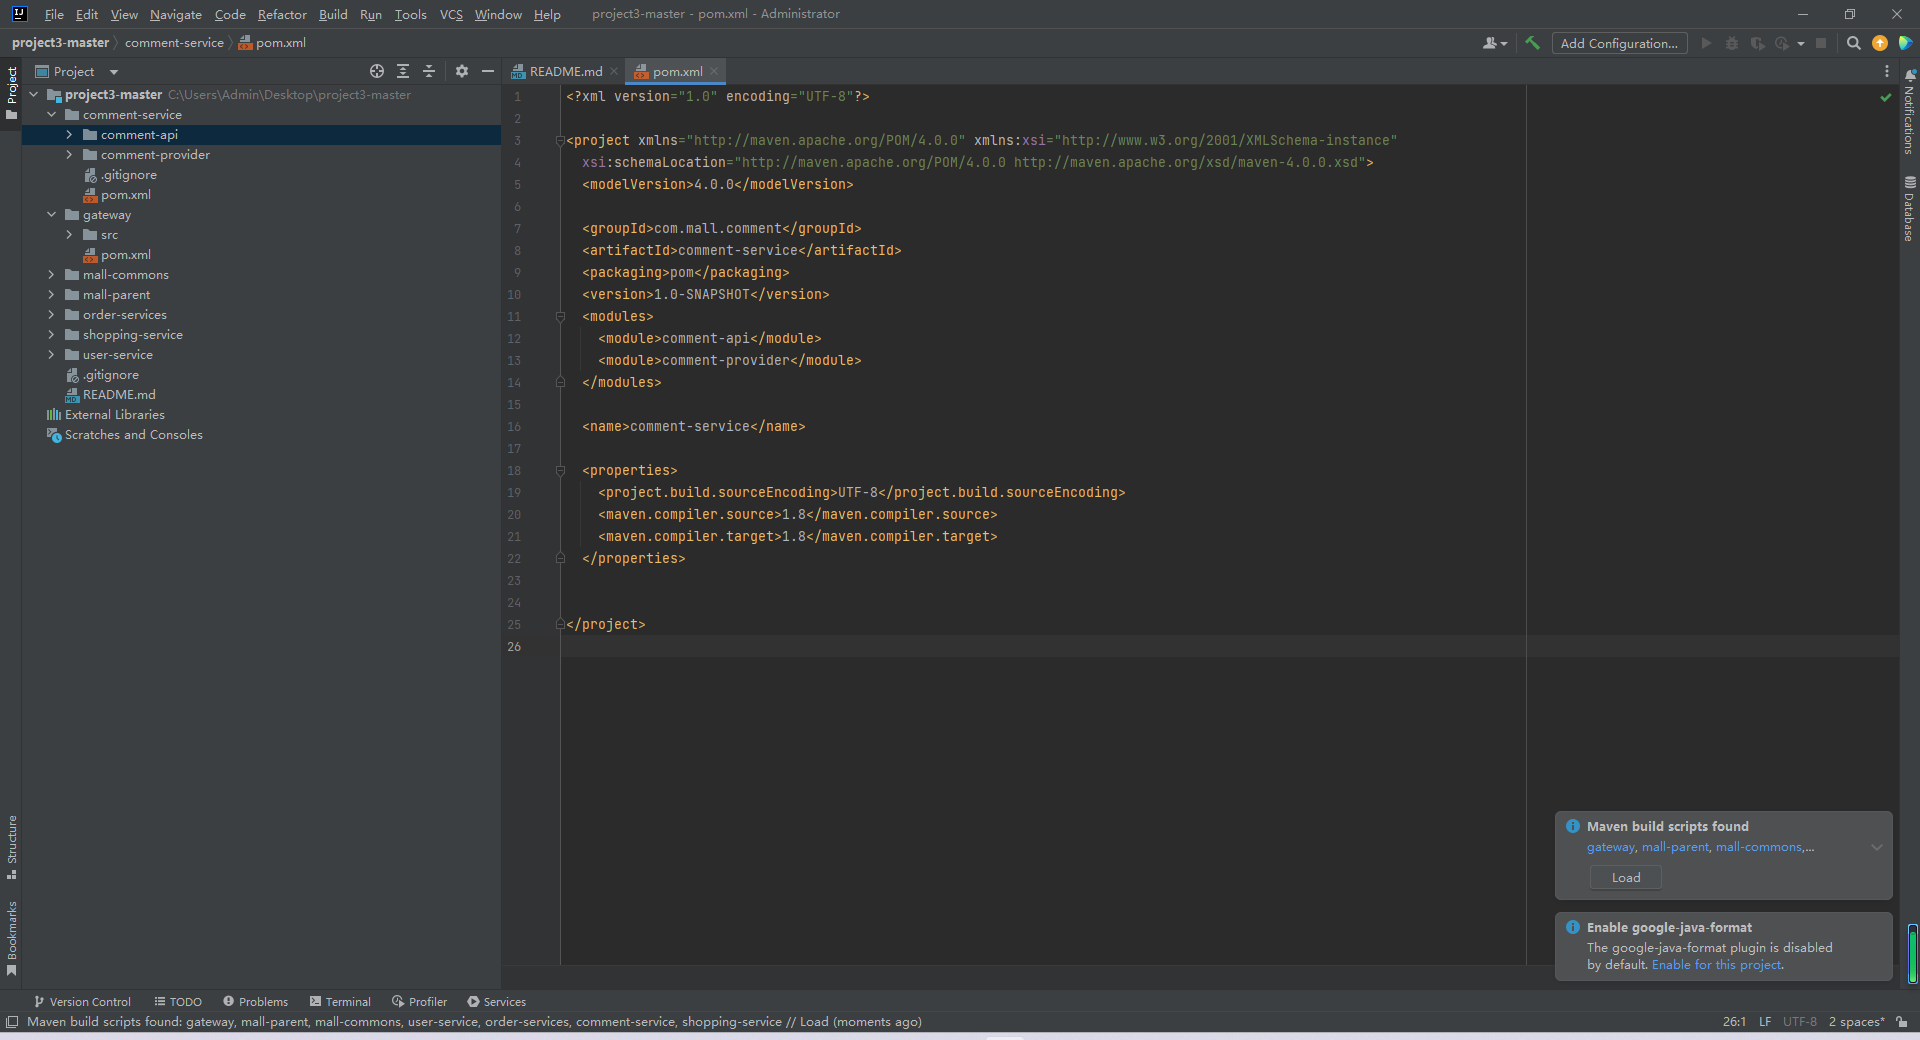The image size is (1920, 1040).
Task: Click the read-only lock icon in status bar
Action: 1902,1021
